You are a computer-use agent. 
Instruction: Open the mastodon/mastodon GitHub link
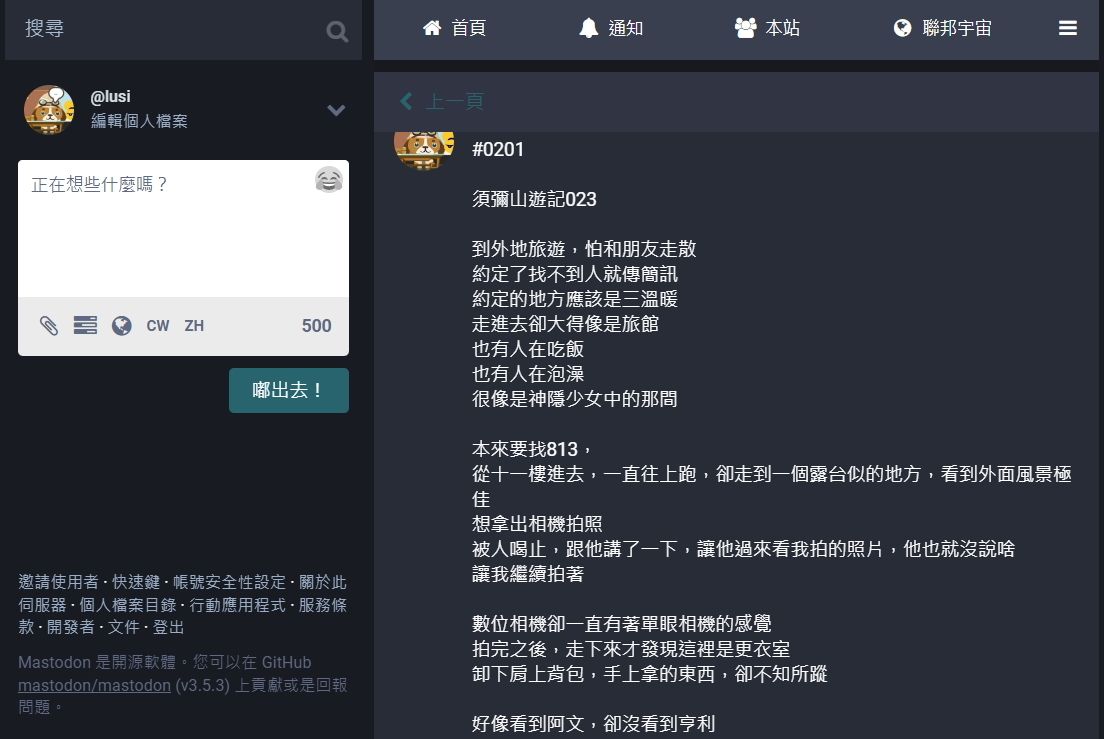pos(94,685)
